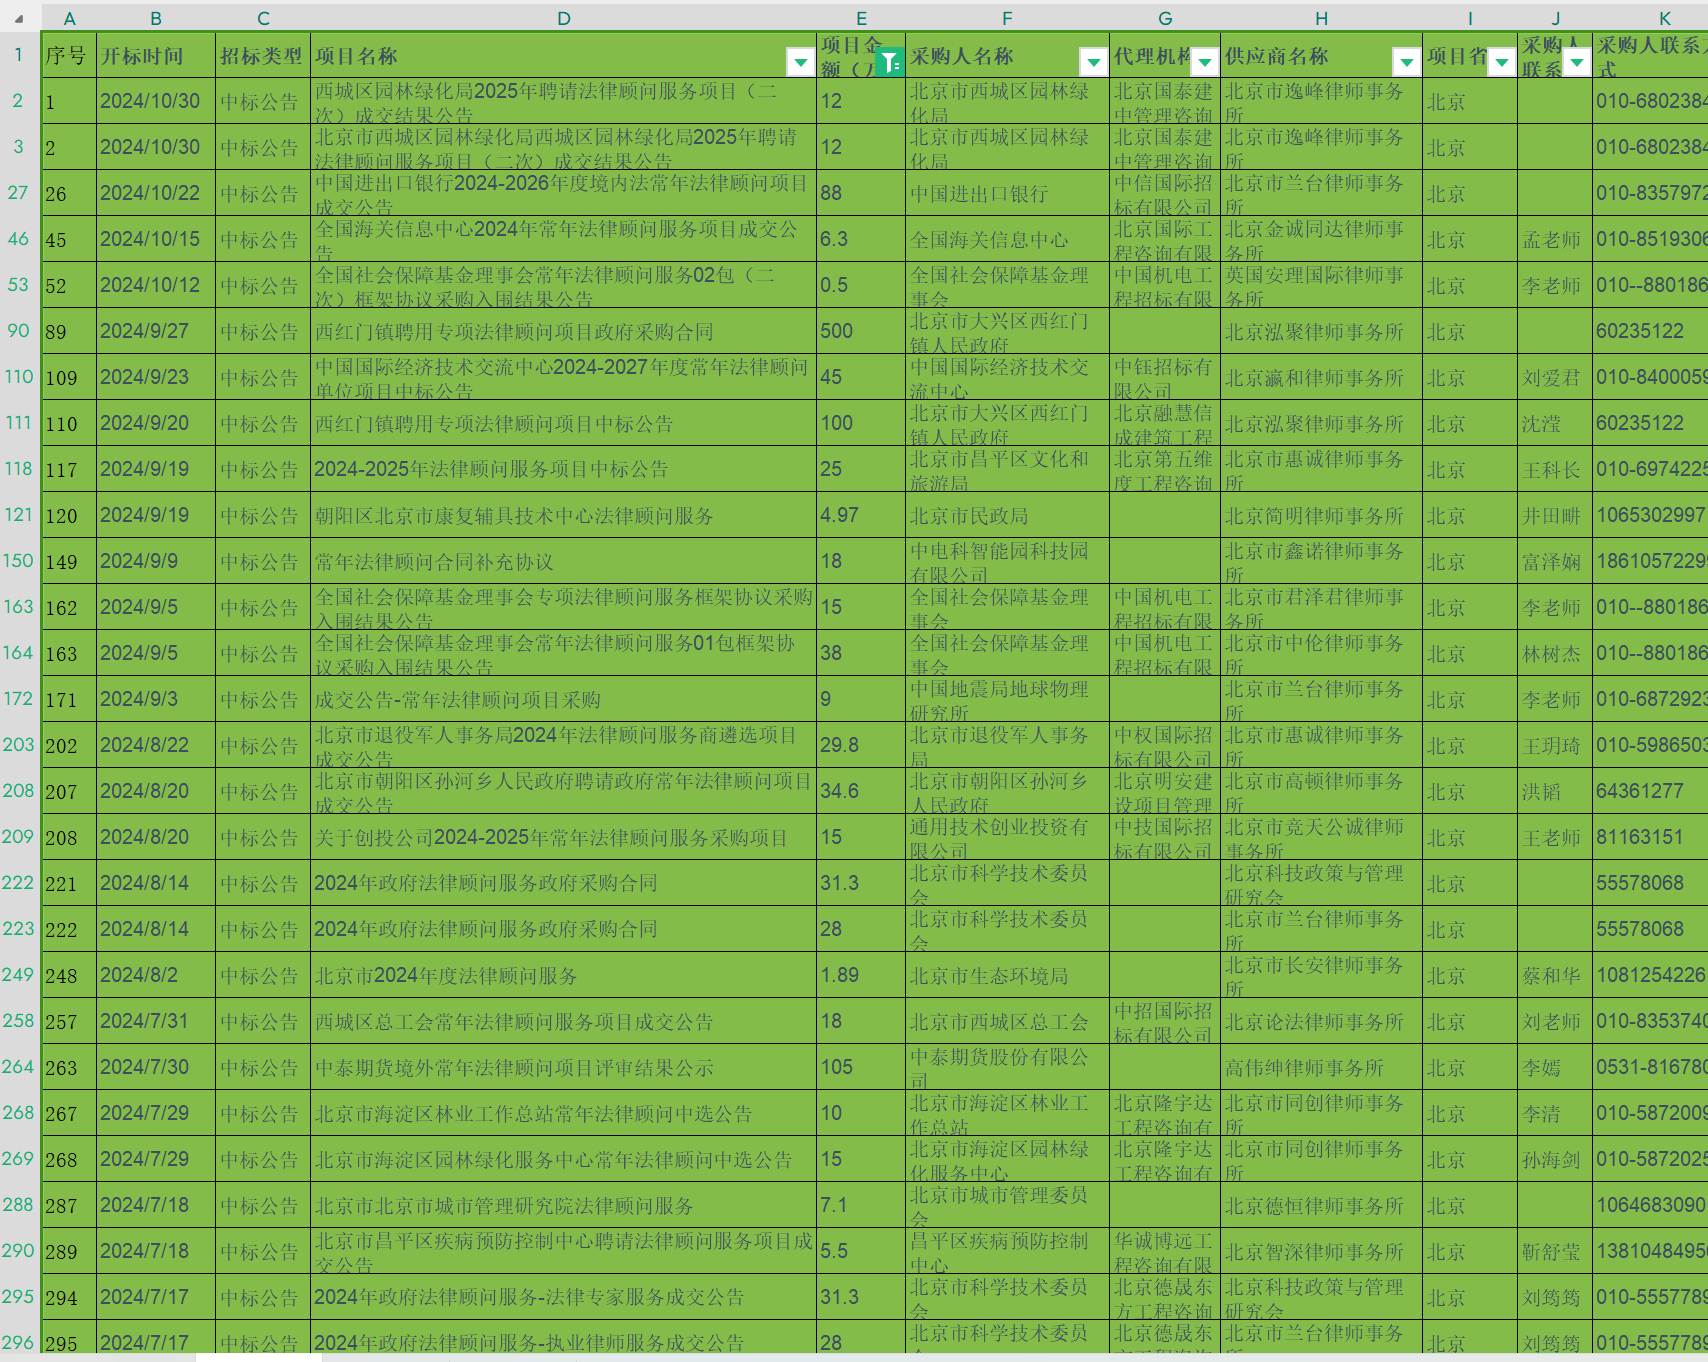Viewport: 1708px width, 1362px height.
Task: Click contact cell 孟老师
Action: point(1555,239)
